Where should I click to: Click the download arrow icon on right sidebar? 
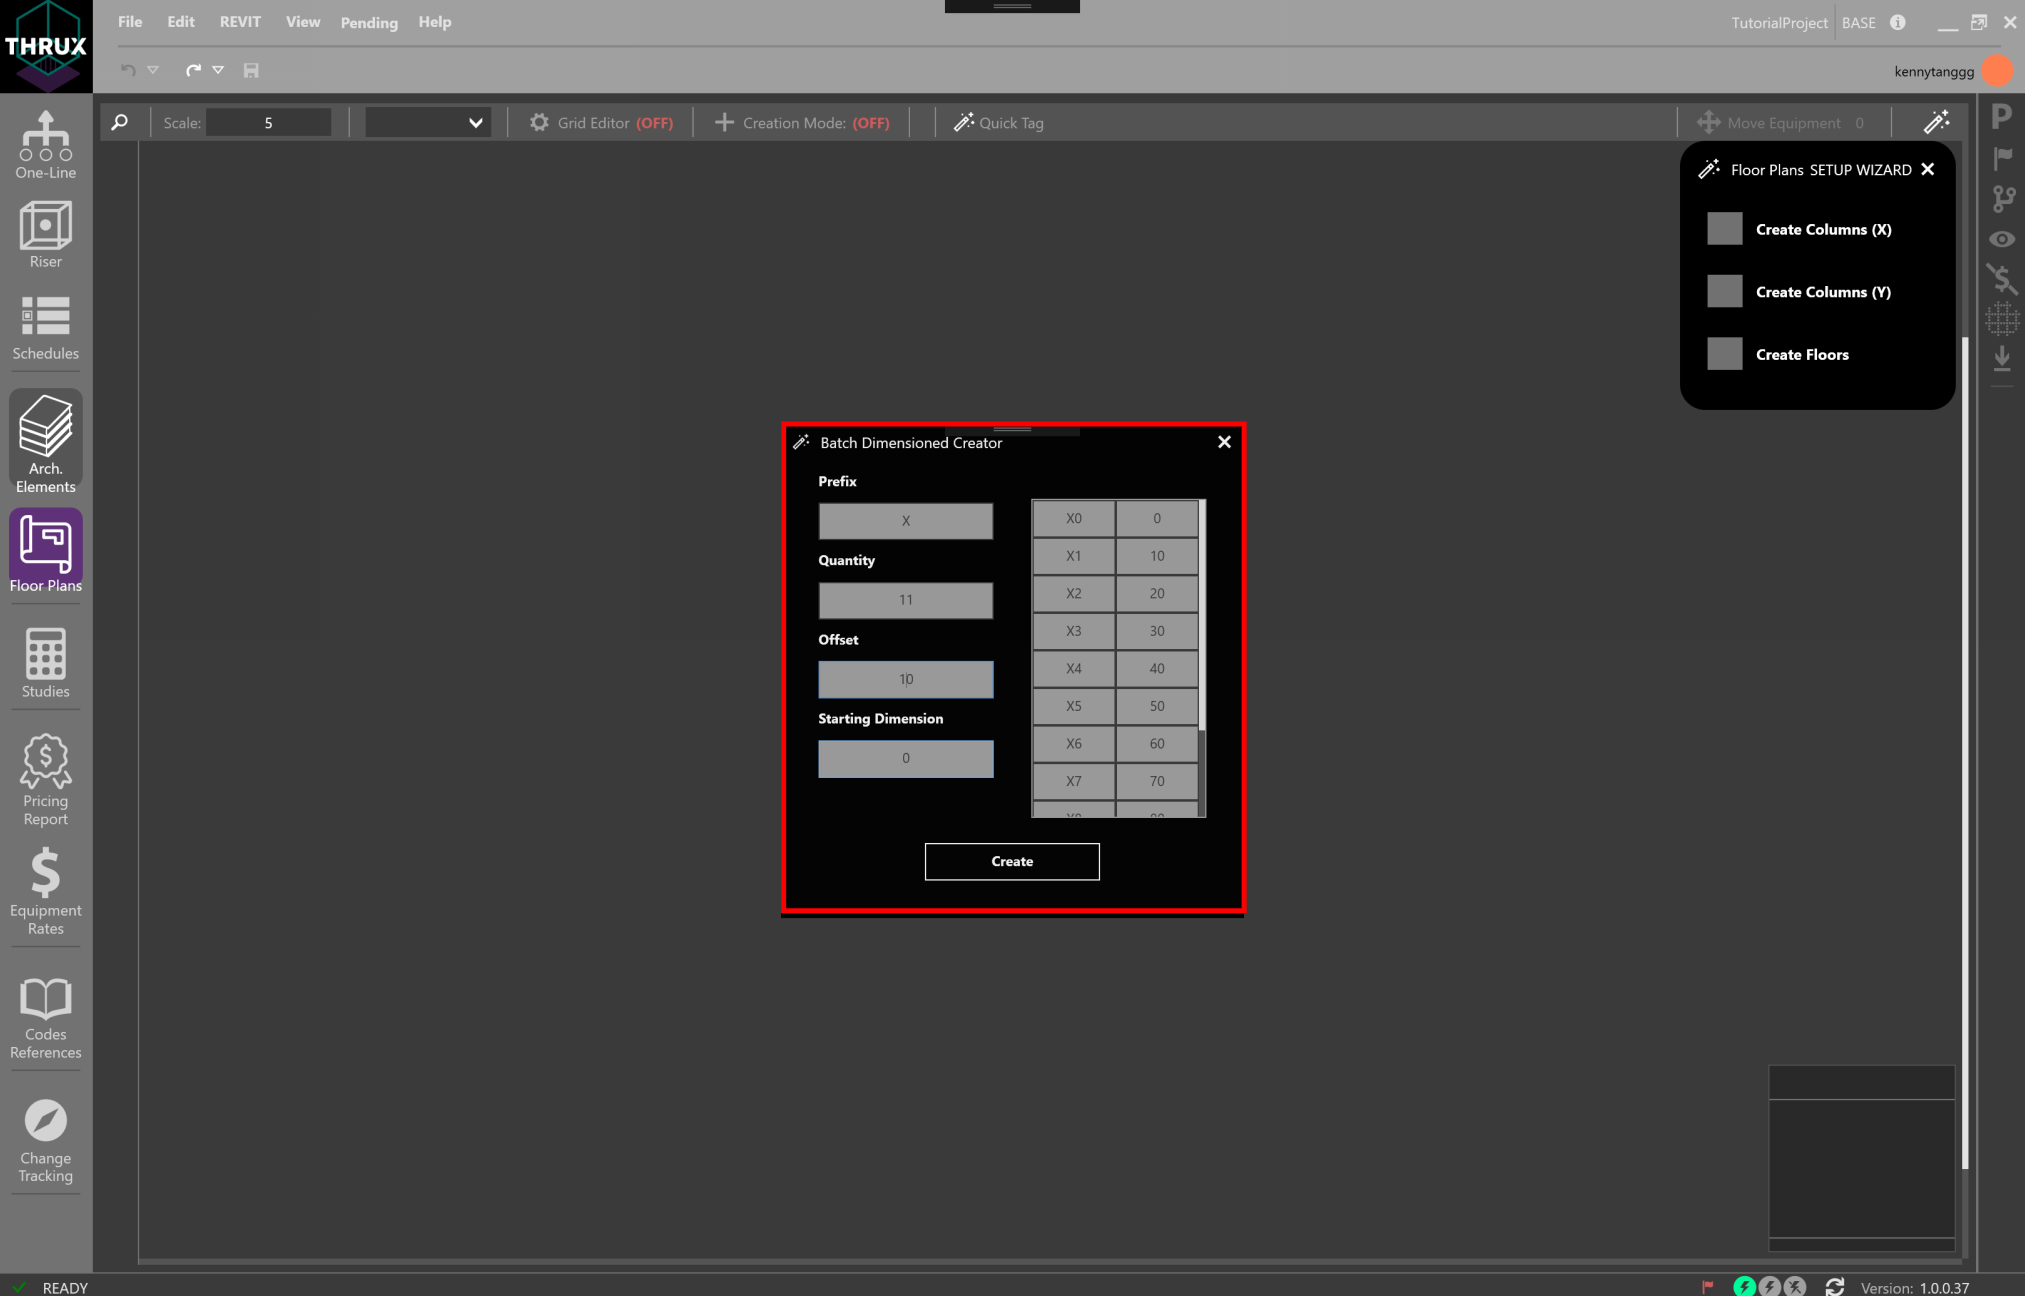pyautogui.click(x=2002, y=357)
